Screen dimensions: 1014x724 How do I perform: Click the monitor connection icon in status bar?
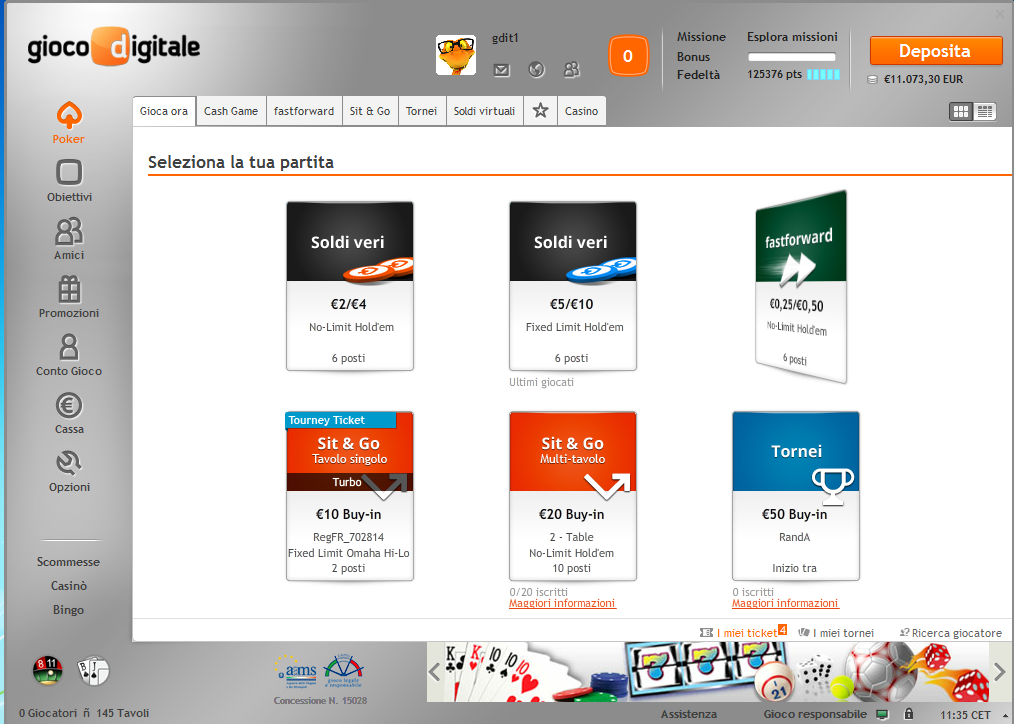point(882,714)
